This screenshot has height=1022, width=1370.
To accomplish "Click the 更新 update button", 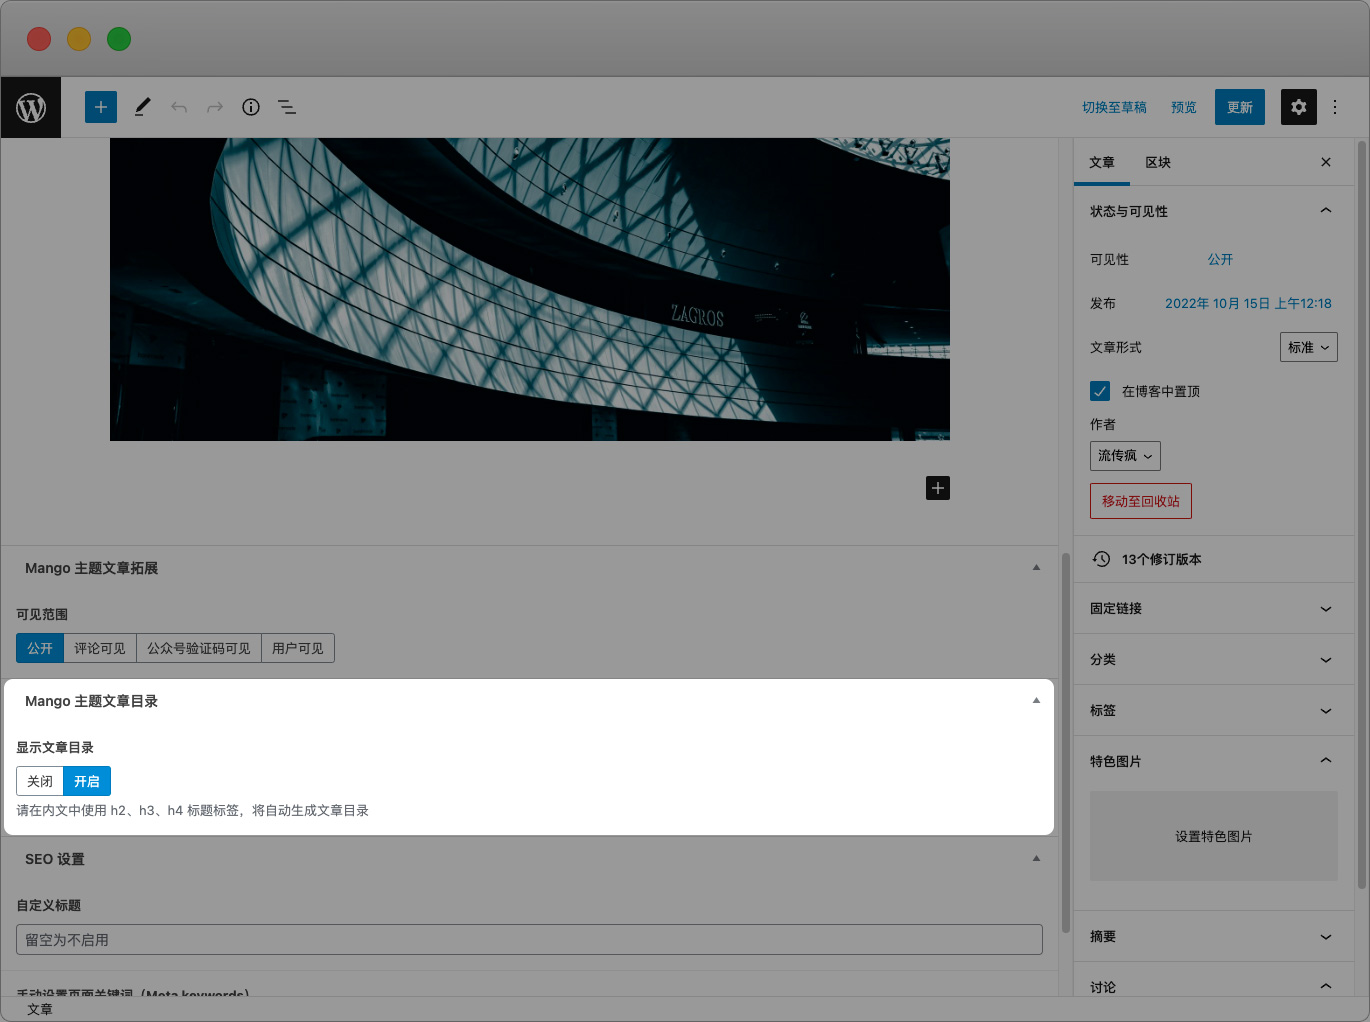I will pos(1240,107).
